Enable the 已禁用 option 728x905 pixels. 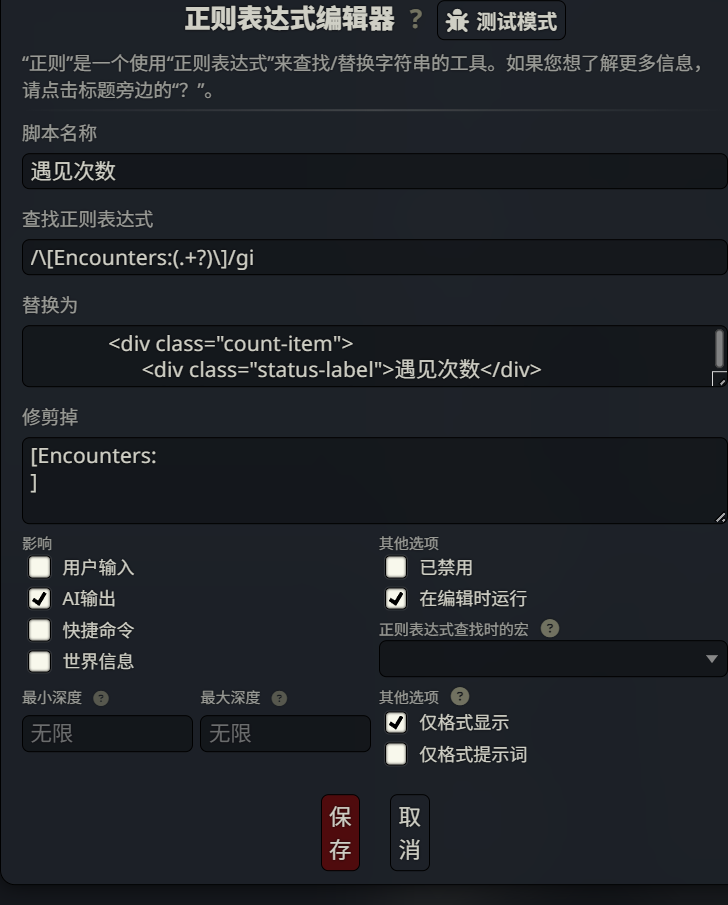[x=396, y=567]
